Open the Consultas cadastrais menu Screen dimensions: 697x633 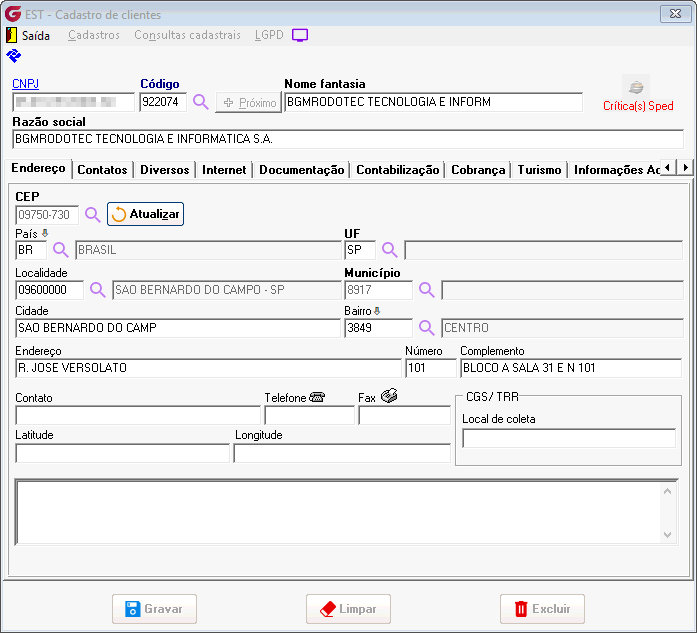click(x=187, y=35)
